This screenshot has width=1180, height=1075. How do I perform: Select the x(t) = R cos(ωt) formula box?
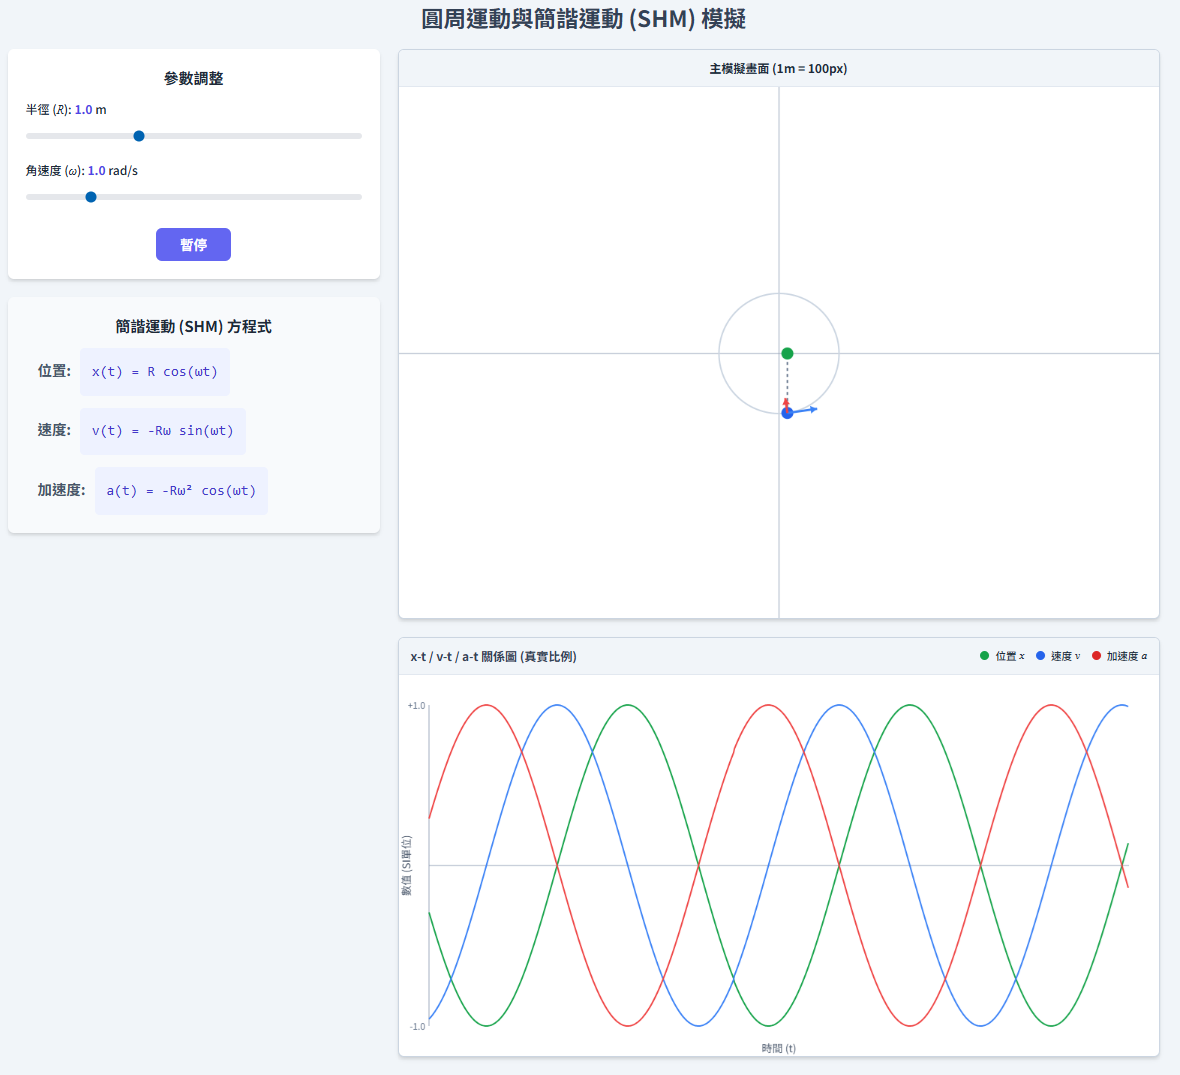click(x=155, y=372)
